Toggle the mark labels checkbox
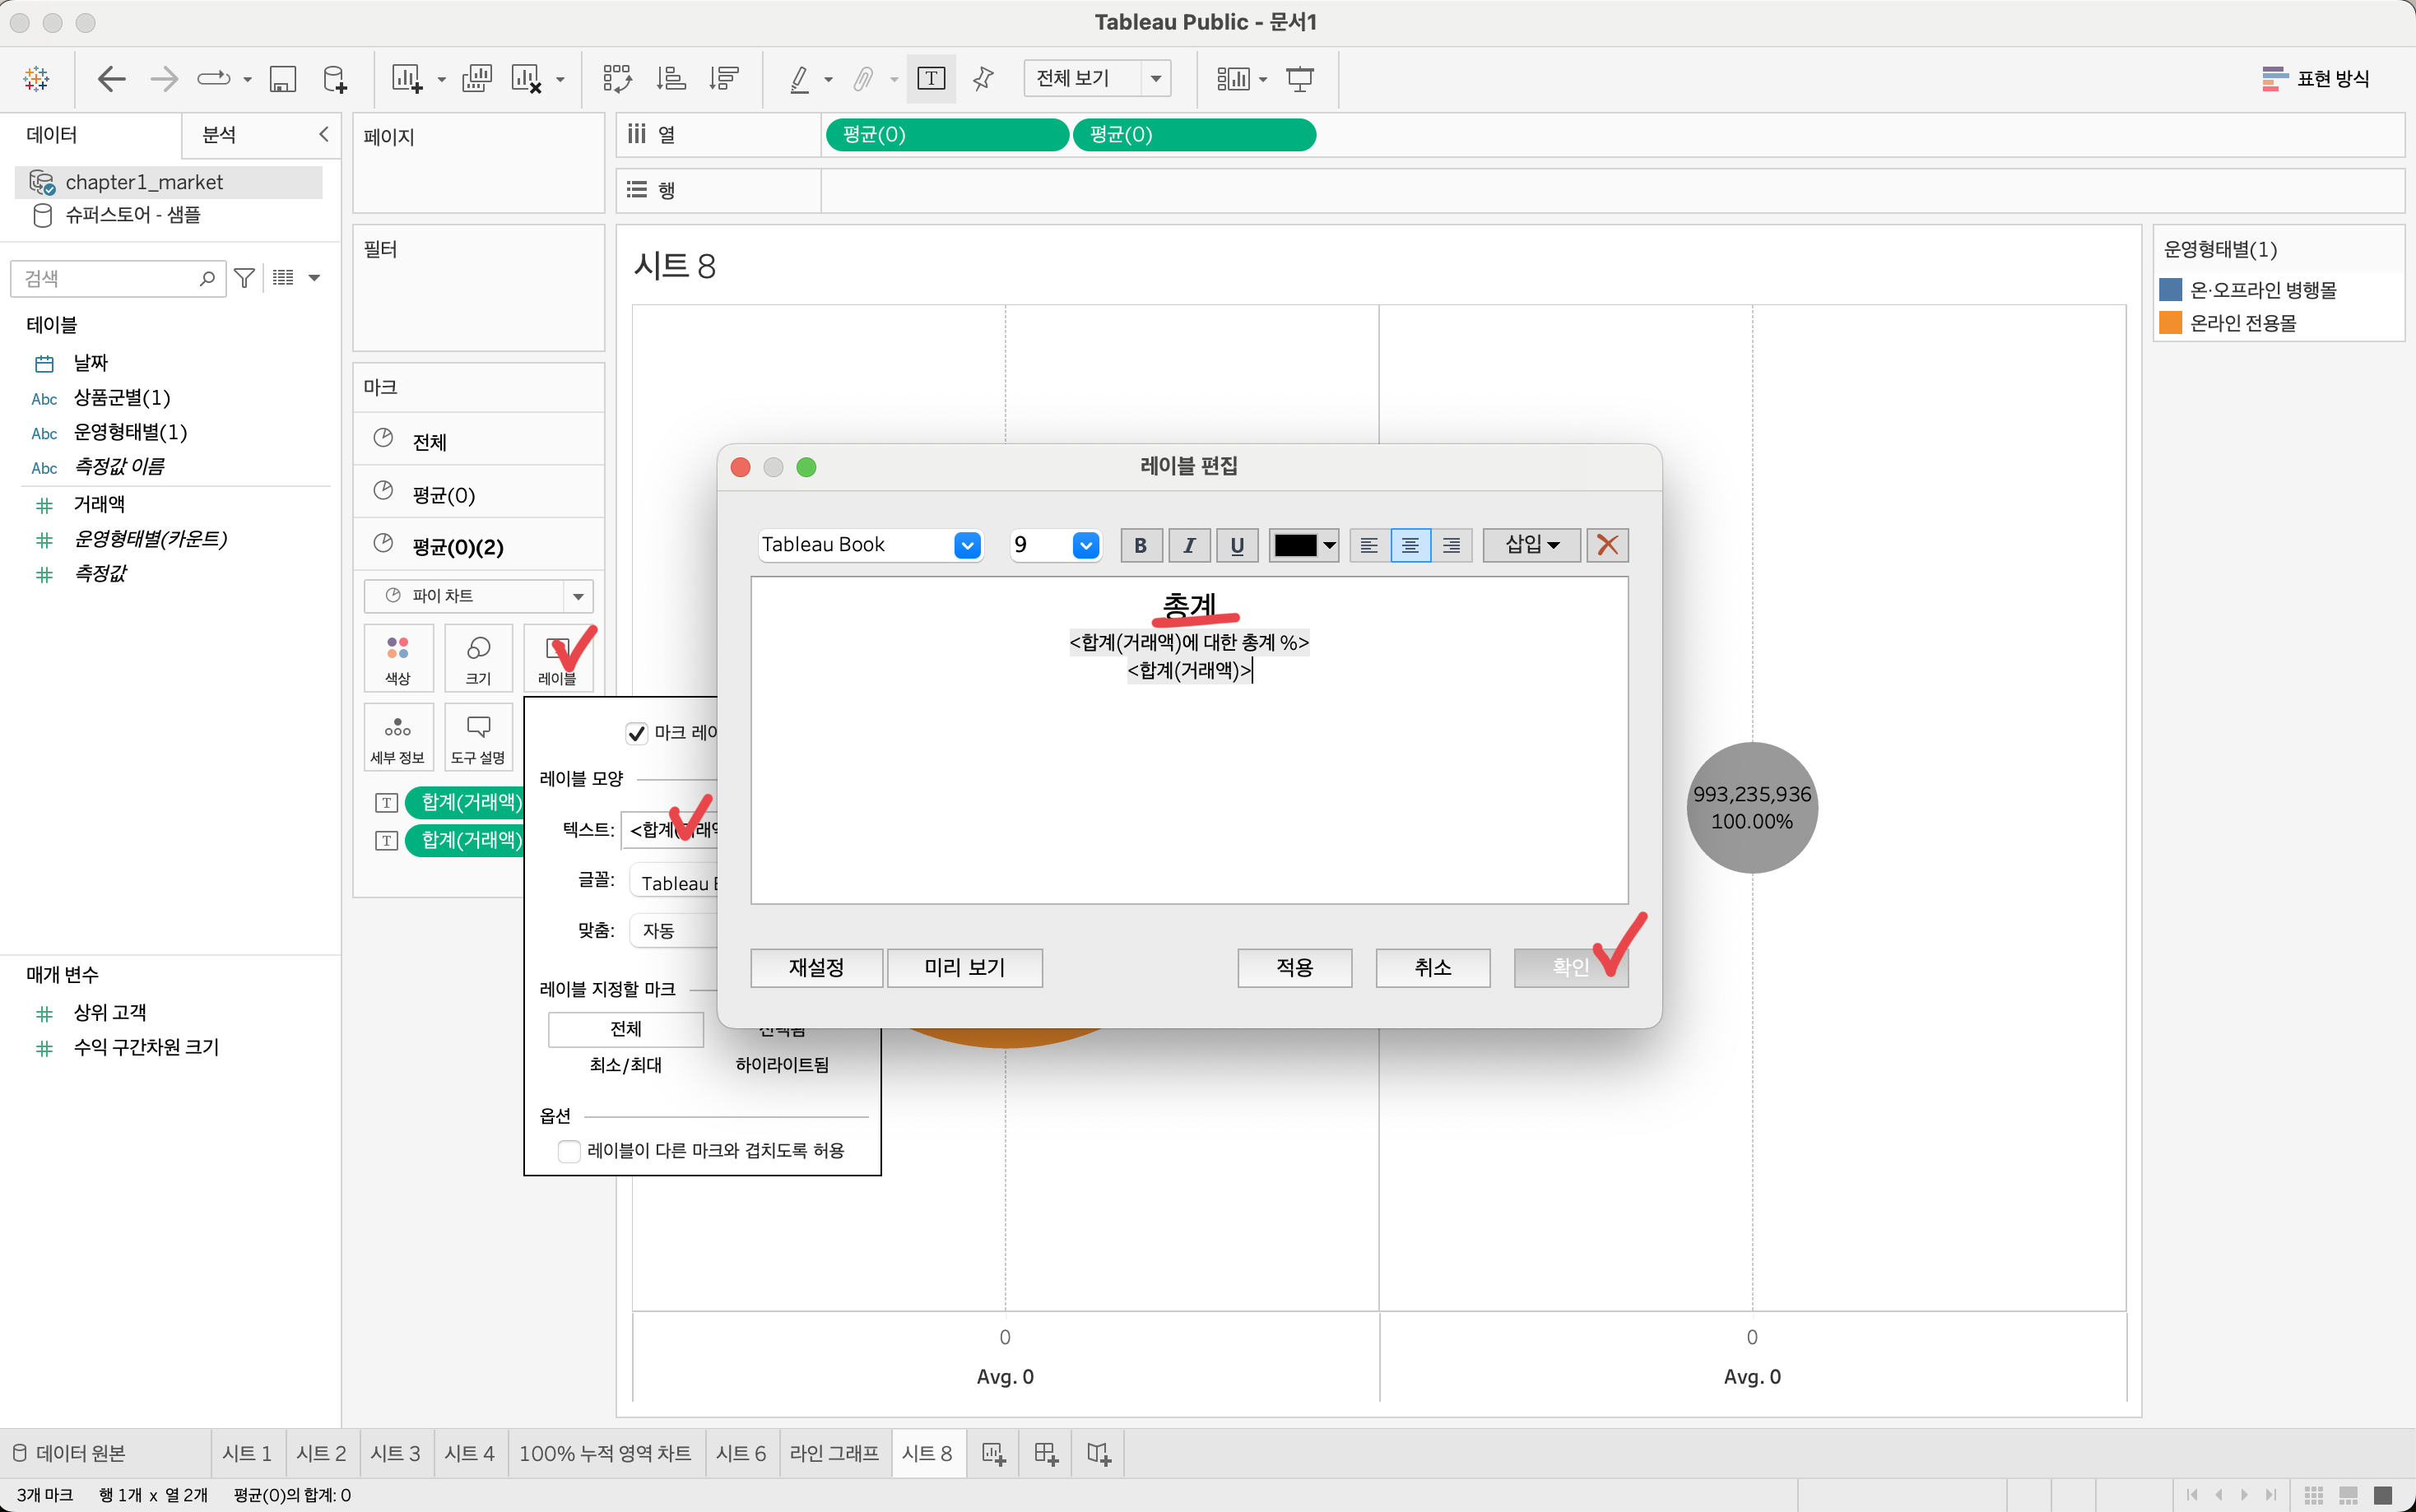Screen dimensions: 2416x1512 tap(636, 733)
